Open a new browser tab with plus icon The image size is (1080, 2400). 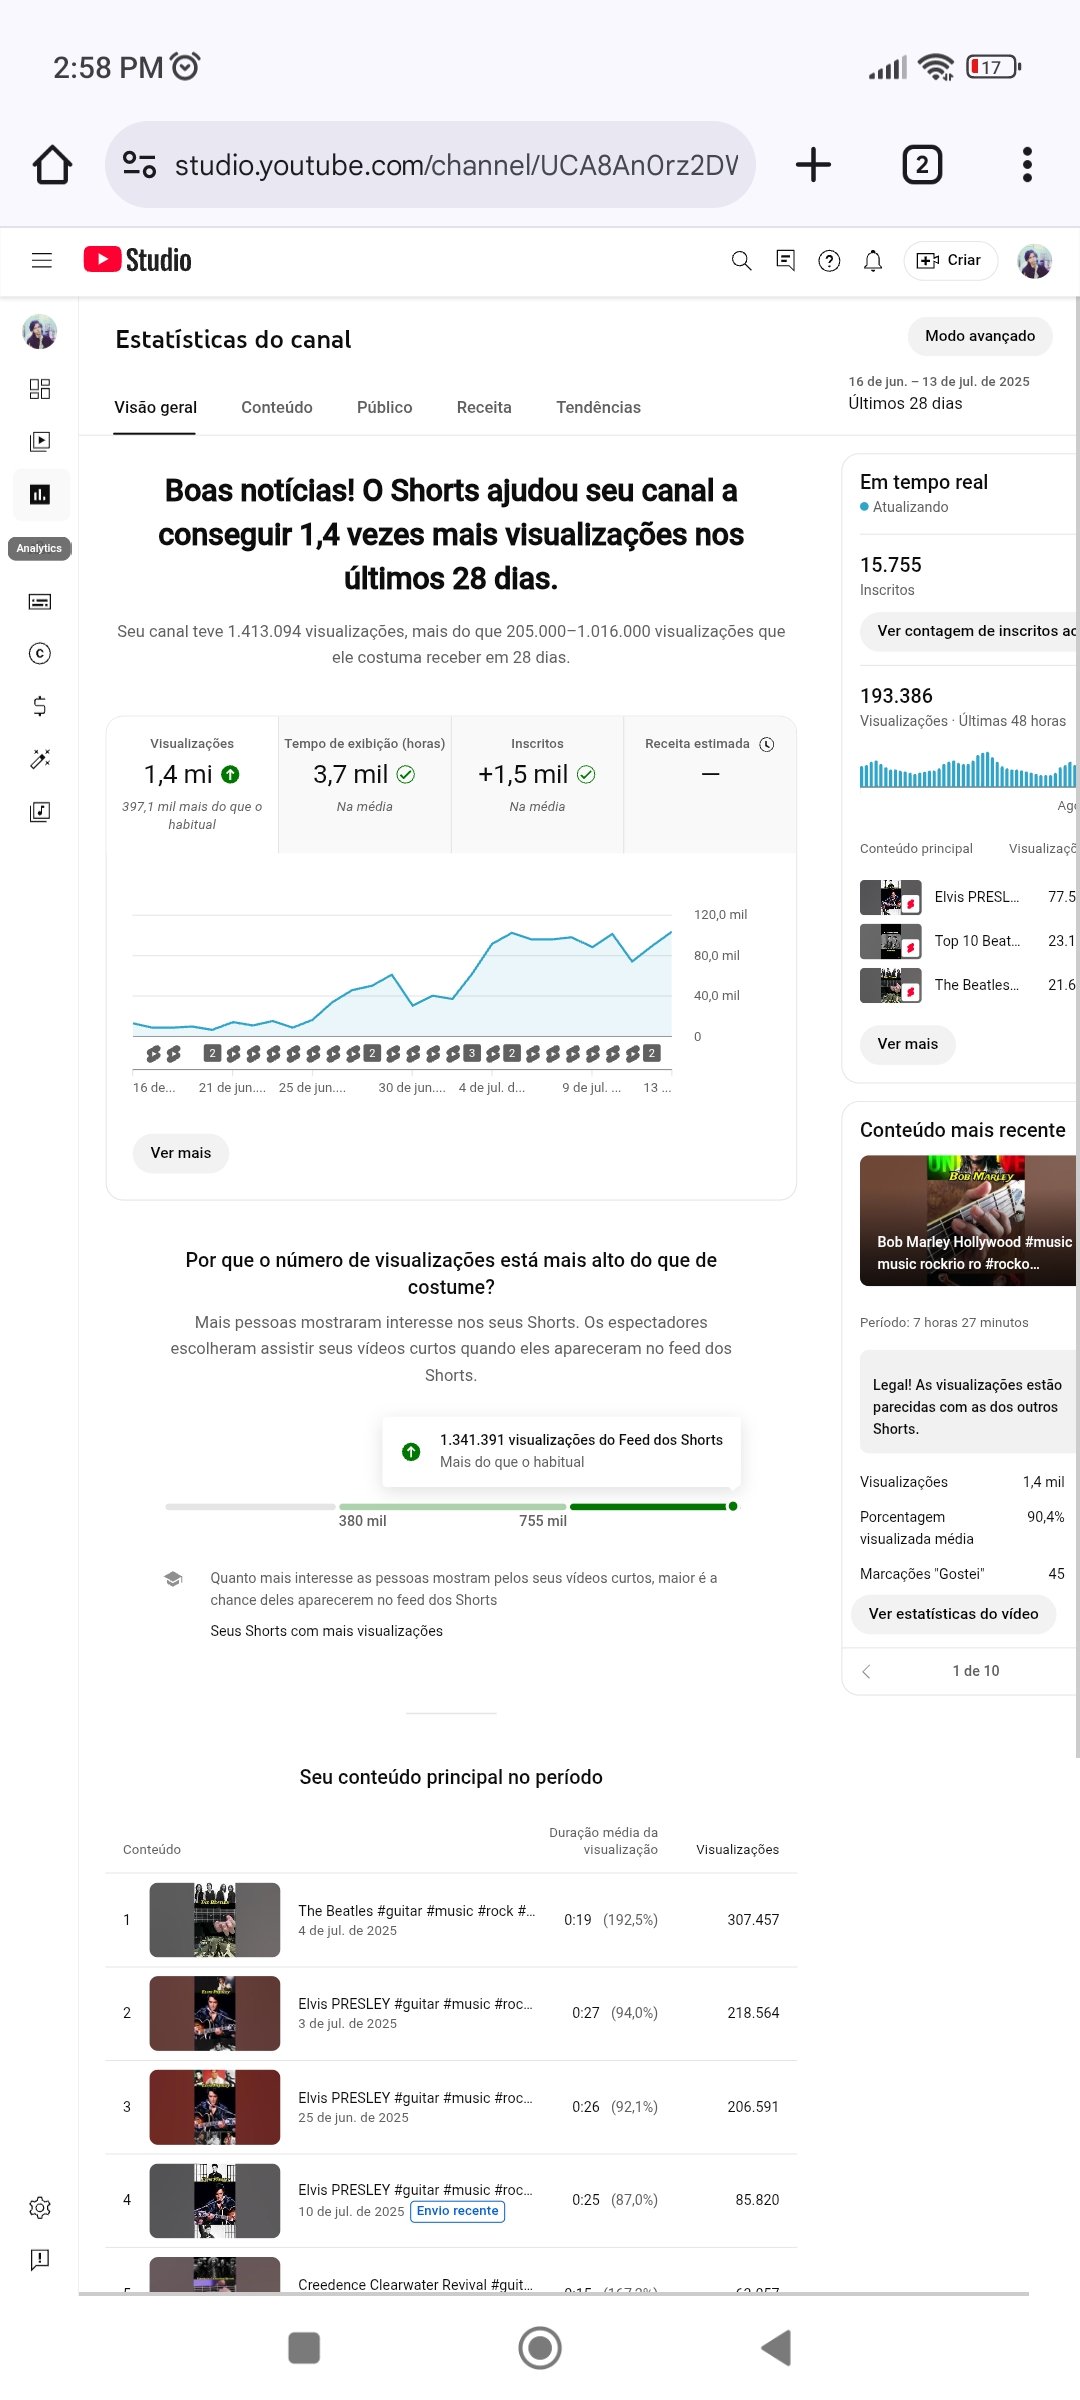813,164
